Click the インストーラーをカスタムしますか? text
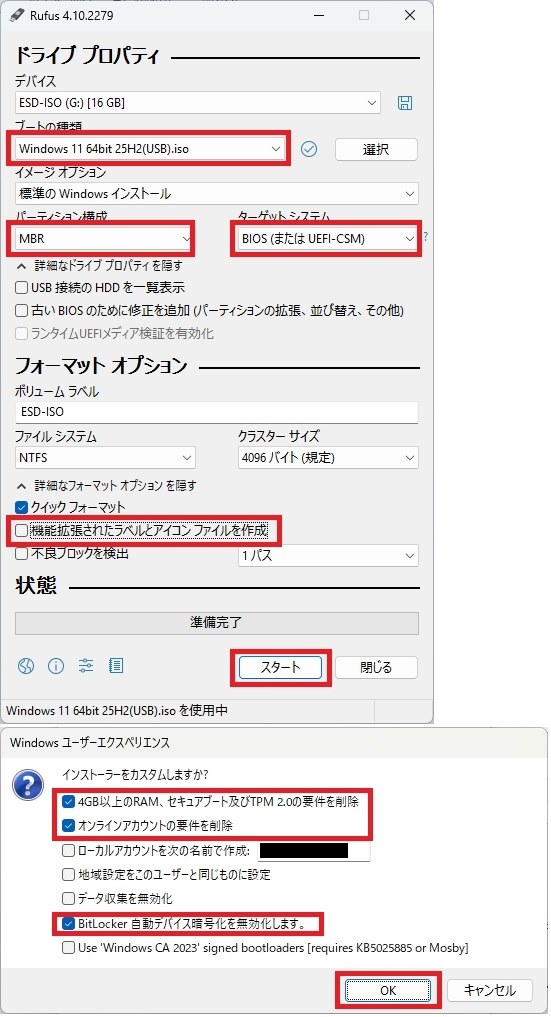Viewport: 551px width, 1017px height. [x=135, y=775]
